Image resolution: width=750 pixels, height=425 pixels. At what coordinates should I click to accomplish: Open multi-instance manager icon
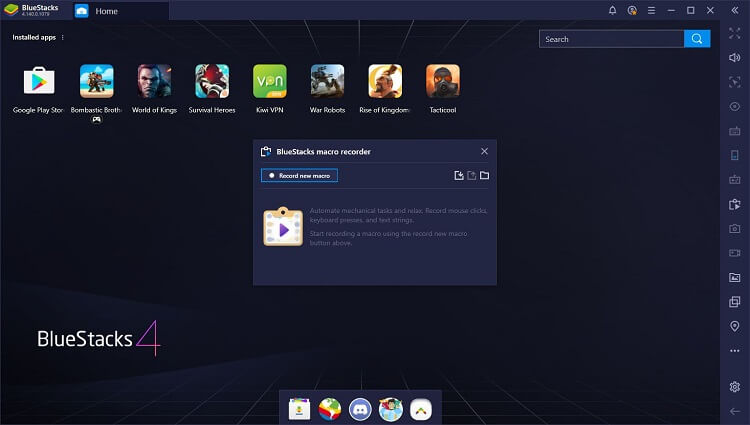(x=735, y=302)
